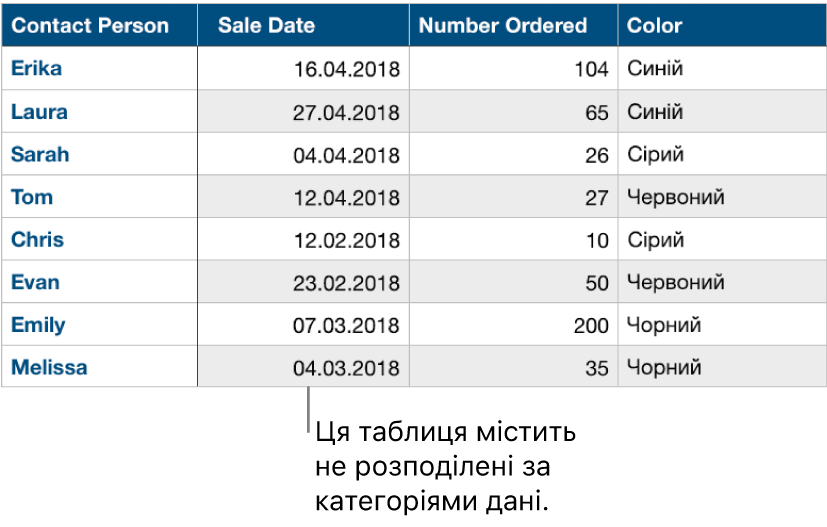Select the Color column header
Viewport: 827px width, 527px height.
[x=655, y=26]
